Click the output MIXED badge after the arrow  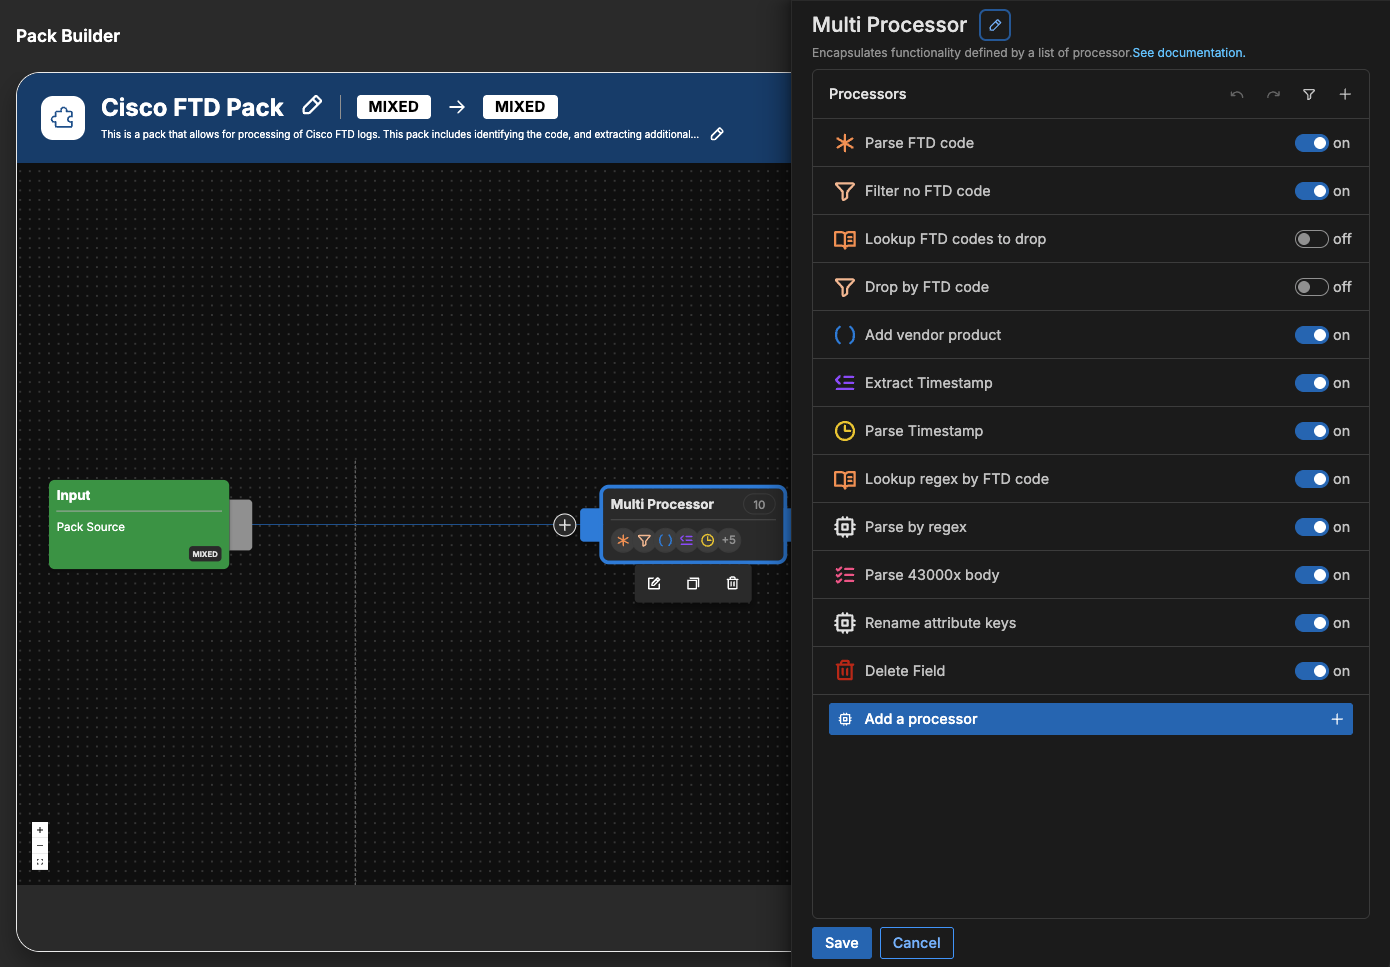point(520,107)
